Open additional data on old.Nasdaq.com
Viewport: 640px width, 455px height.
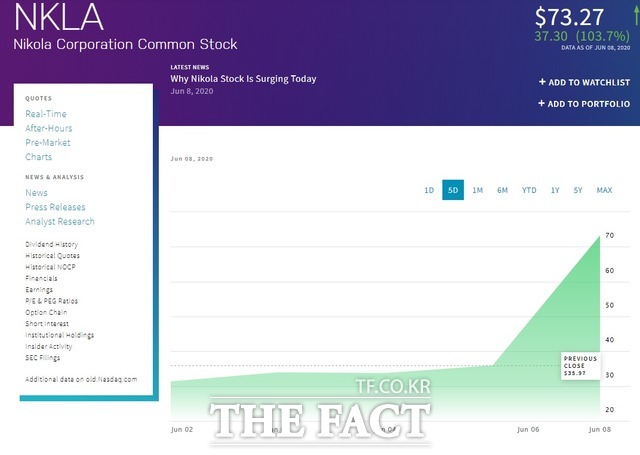pyautogui.click(x=81, y=380)
